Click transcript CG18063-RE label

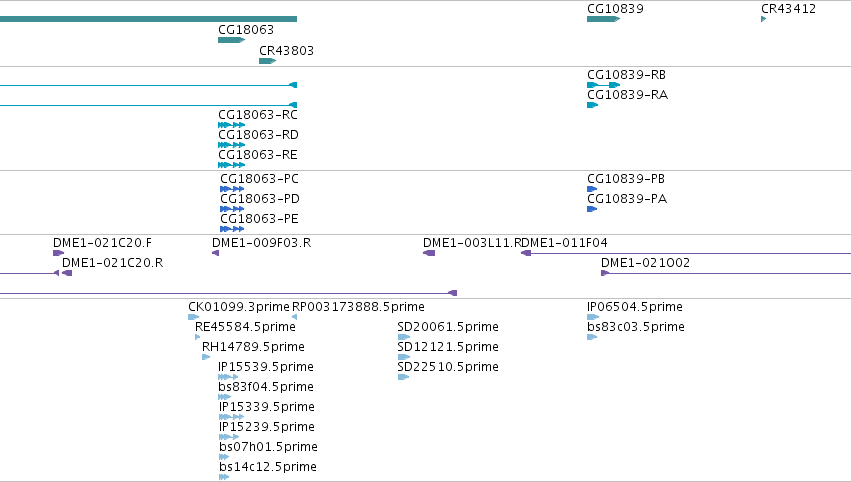tap(258, 155)
